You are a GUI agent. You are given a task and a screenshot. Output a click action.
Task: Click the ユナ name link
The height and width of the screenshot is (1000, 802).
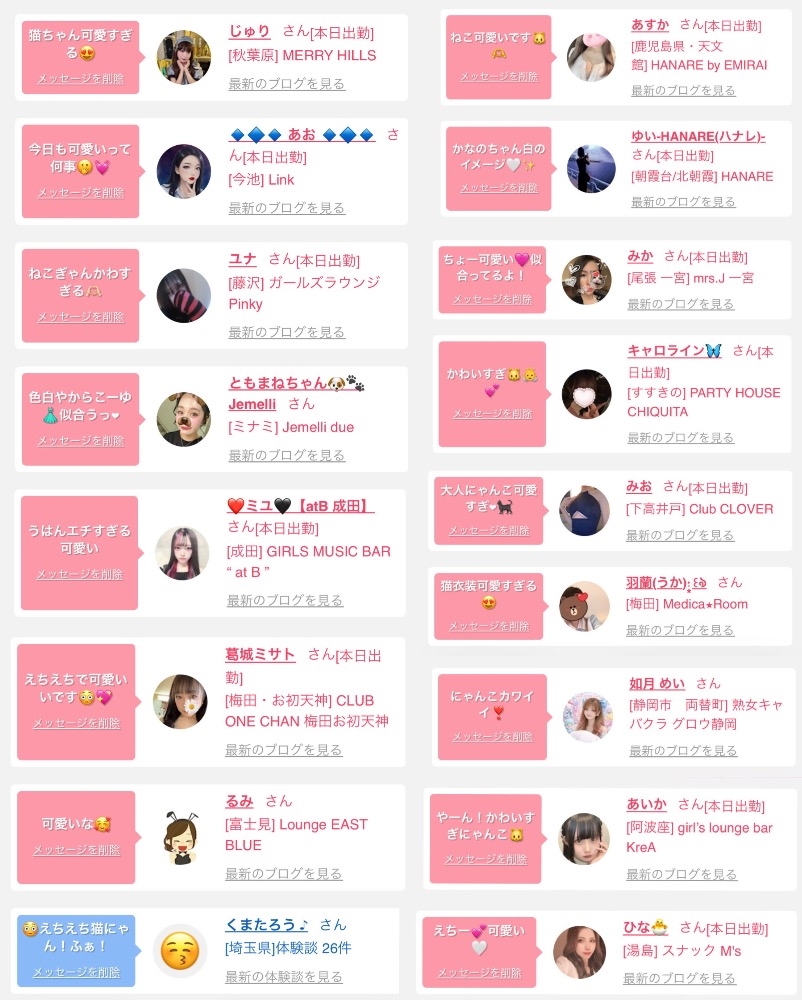click(x=242, y=259)
